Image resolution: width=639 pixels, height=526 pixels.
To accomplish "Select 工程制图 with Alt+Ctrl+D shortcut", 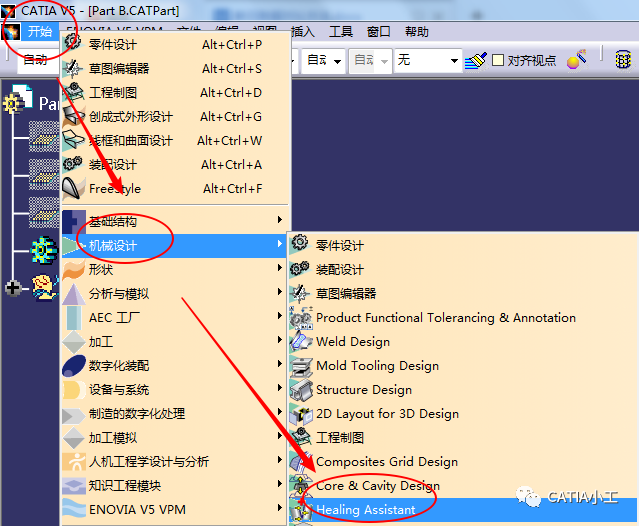I will point(175,92).
